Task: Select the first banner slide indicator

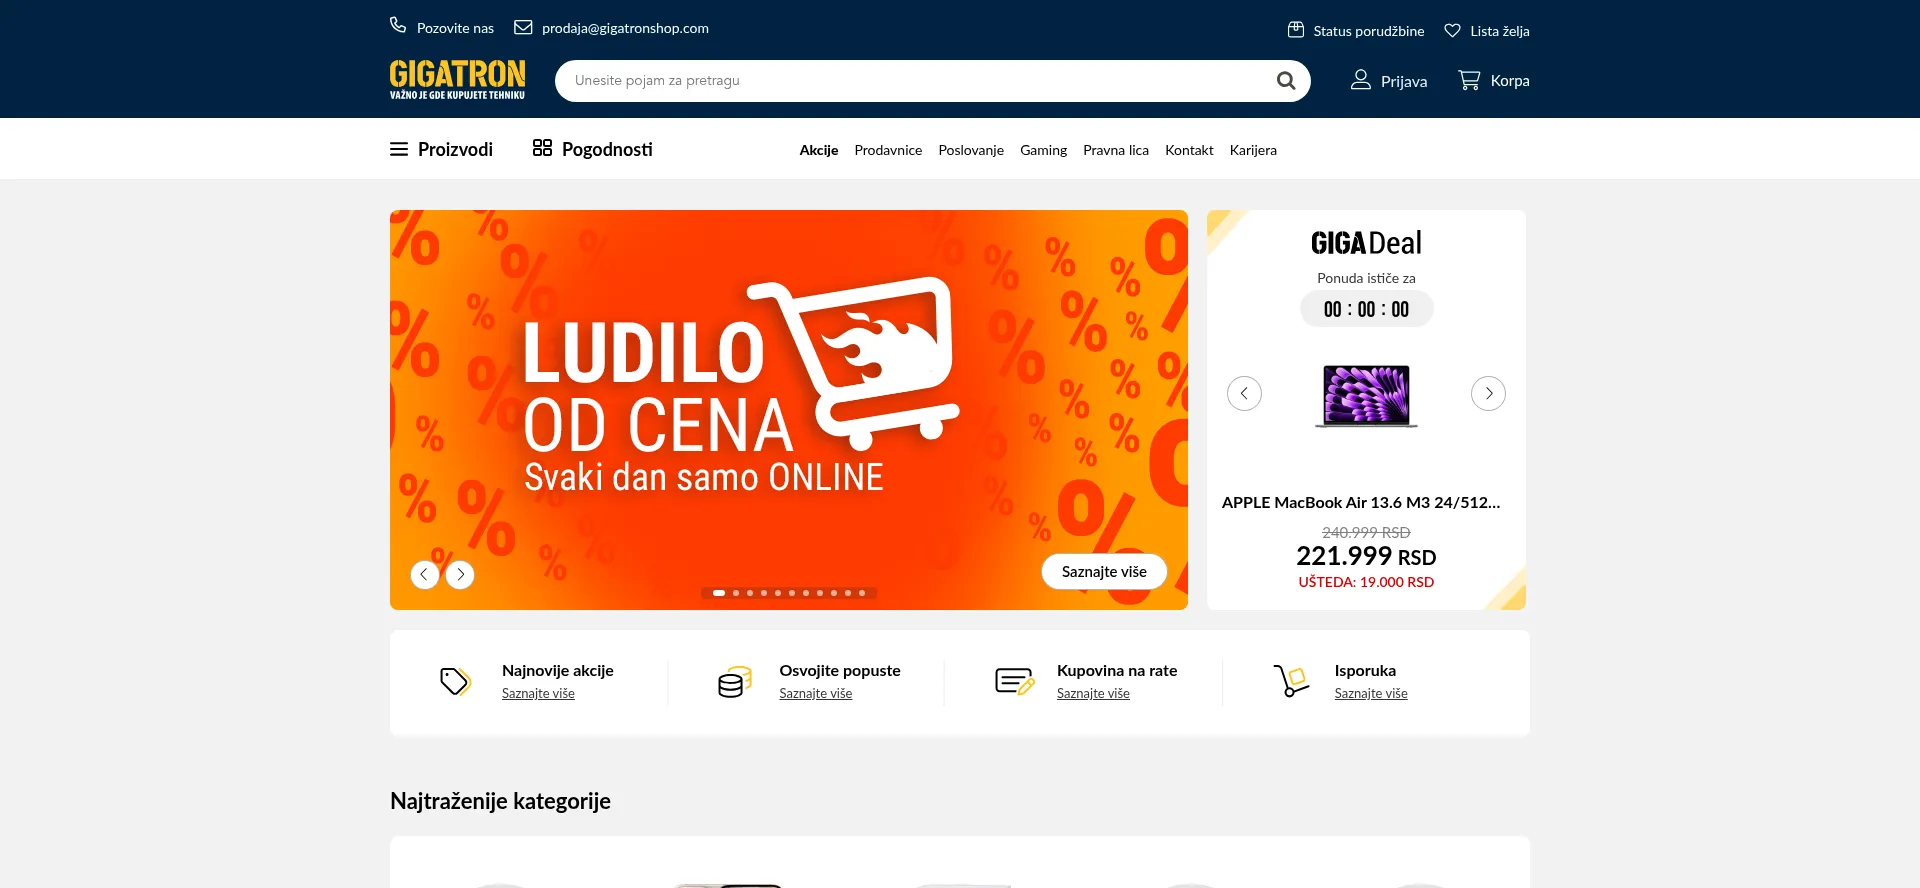Action: click(719, 593)
